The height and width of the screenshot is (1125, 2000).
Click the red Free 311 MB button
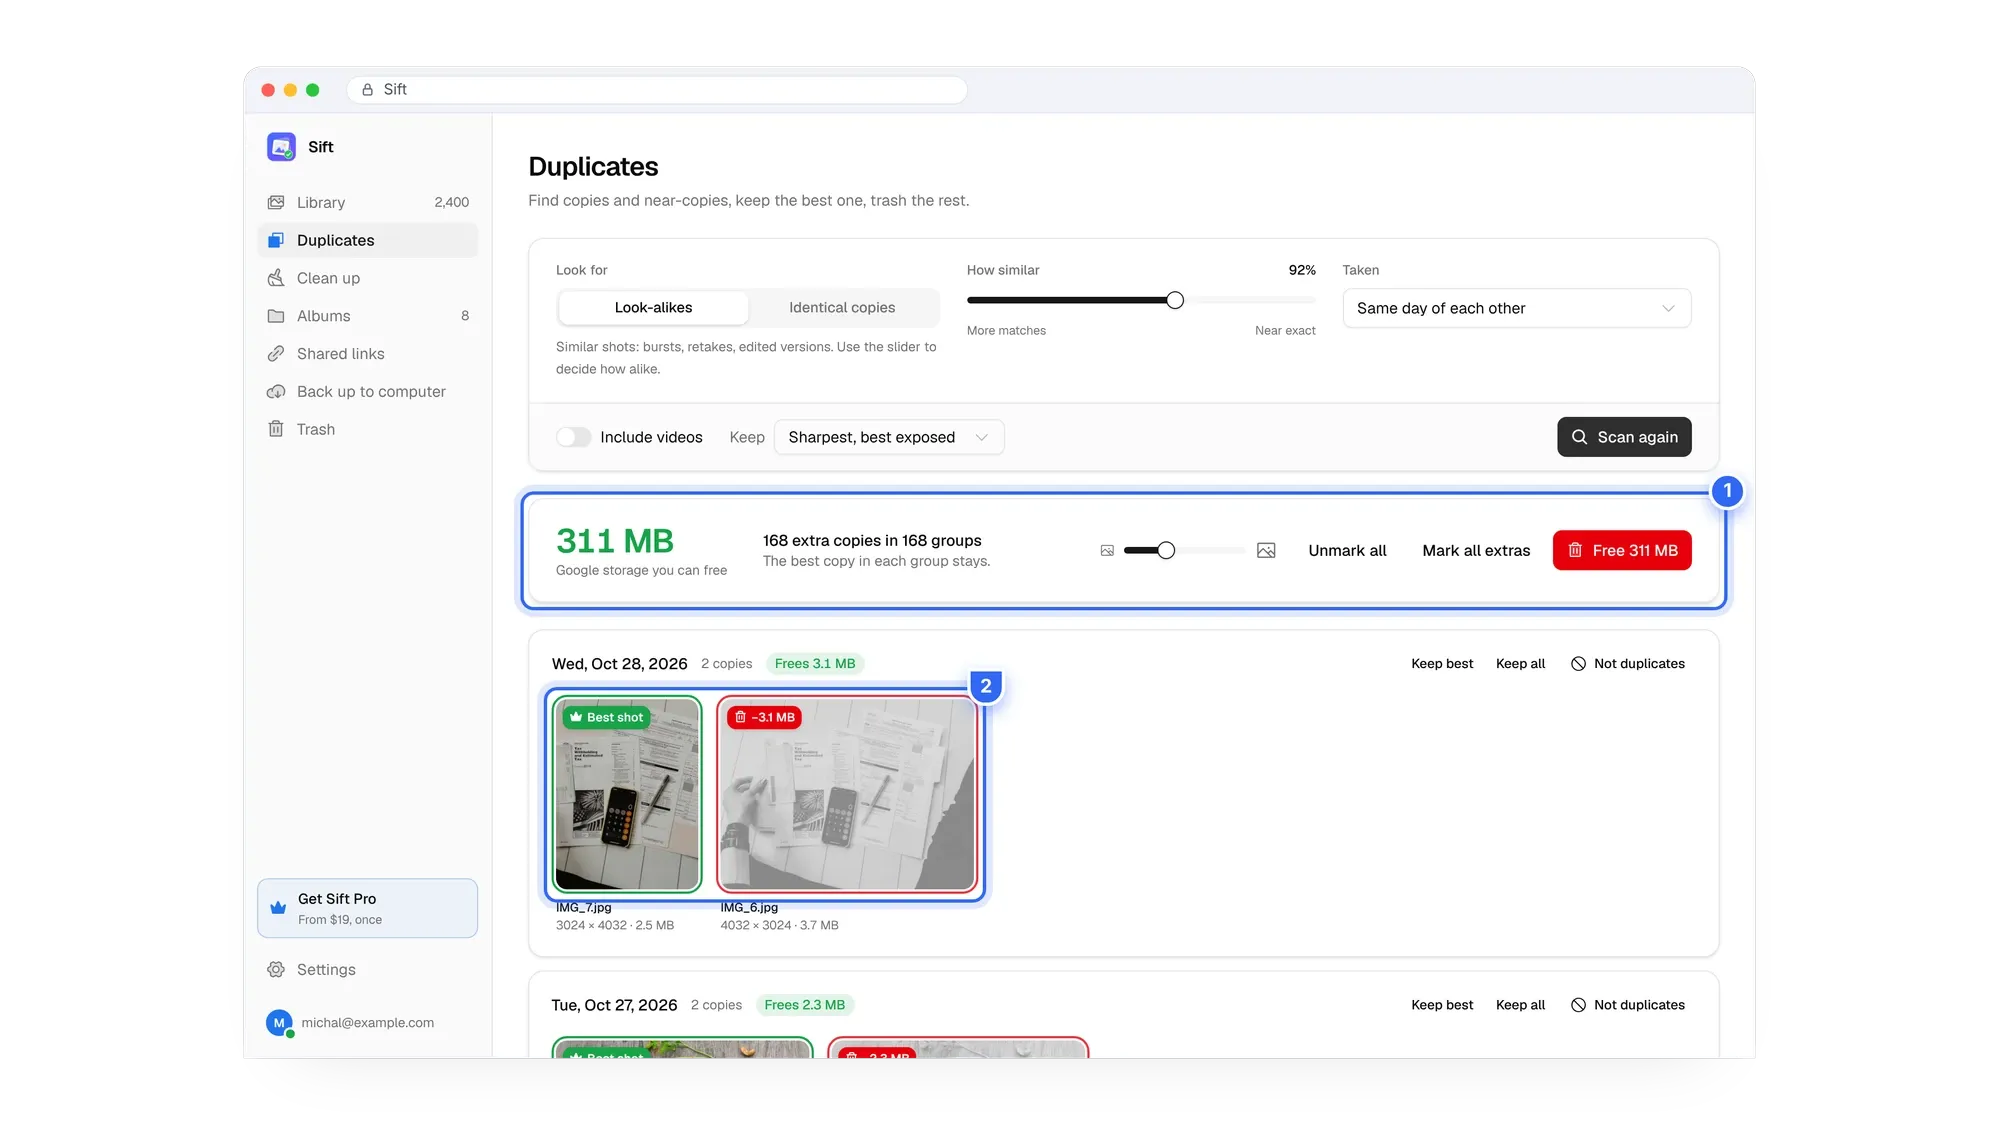(1622, 551)
